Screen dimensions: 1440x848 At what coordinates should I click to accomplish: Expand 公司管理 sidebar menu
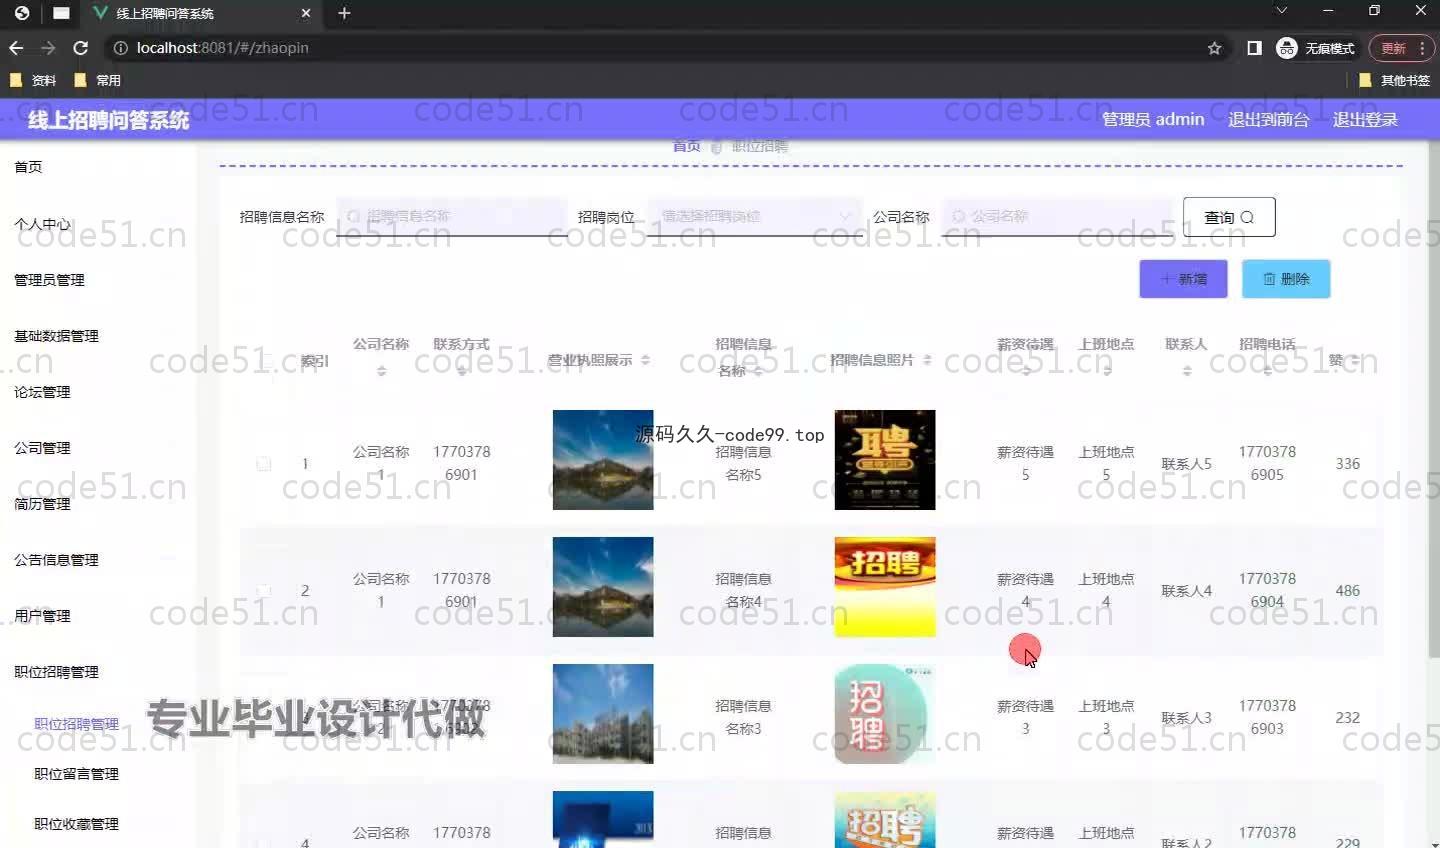click(42, 448)
